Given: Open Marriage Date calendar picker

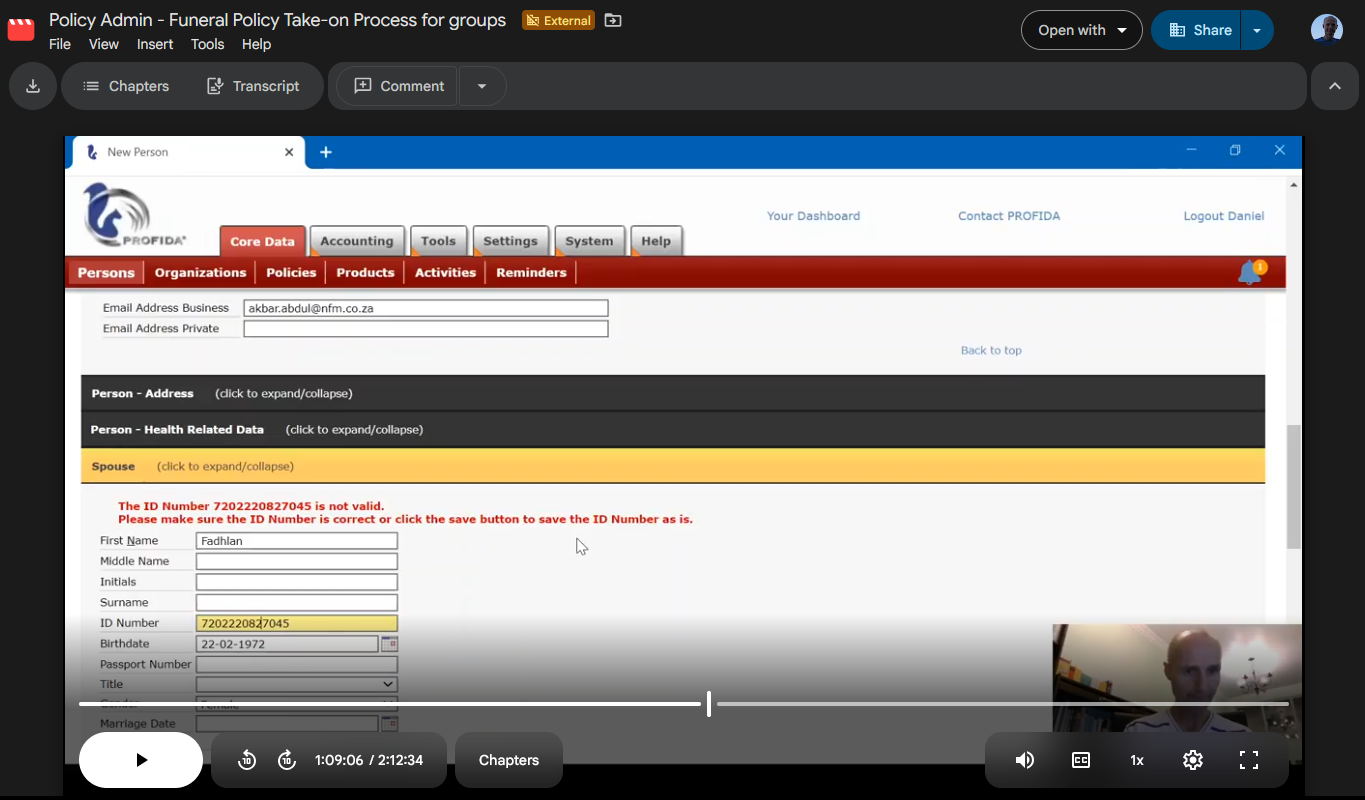Looking at the screenshot, I should pos(389,724).
